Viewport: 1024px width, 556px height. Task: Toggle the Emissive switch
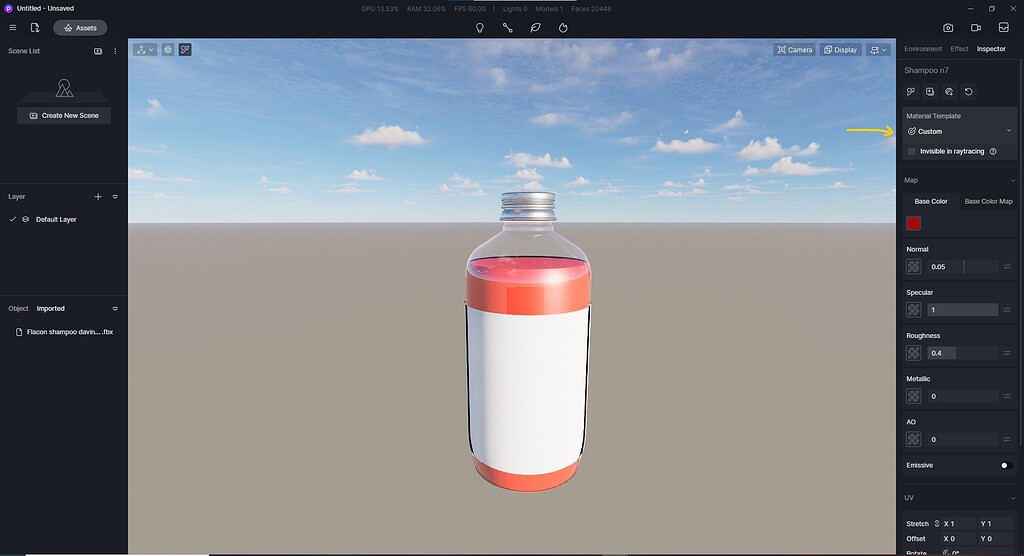(1006, 465)
